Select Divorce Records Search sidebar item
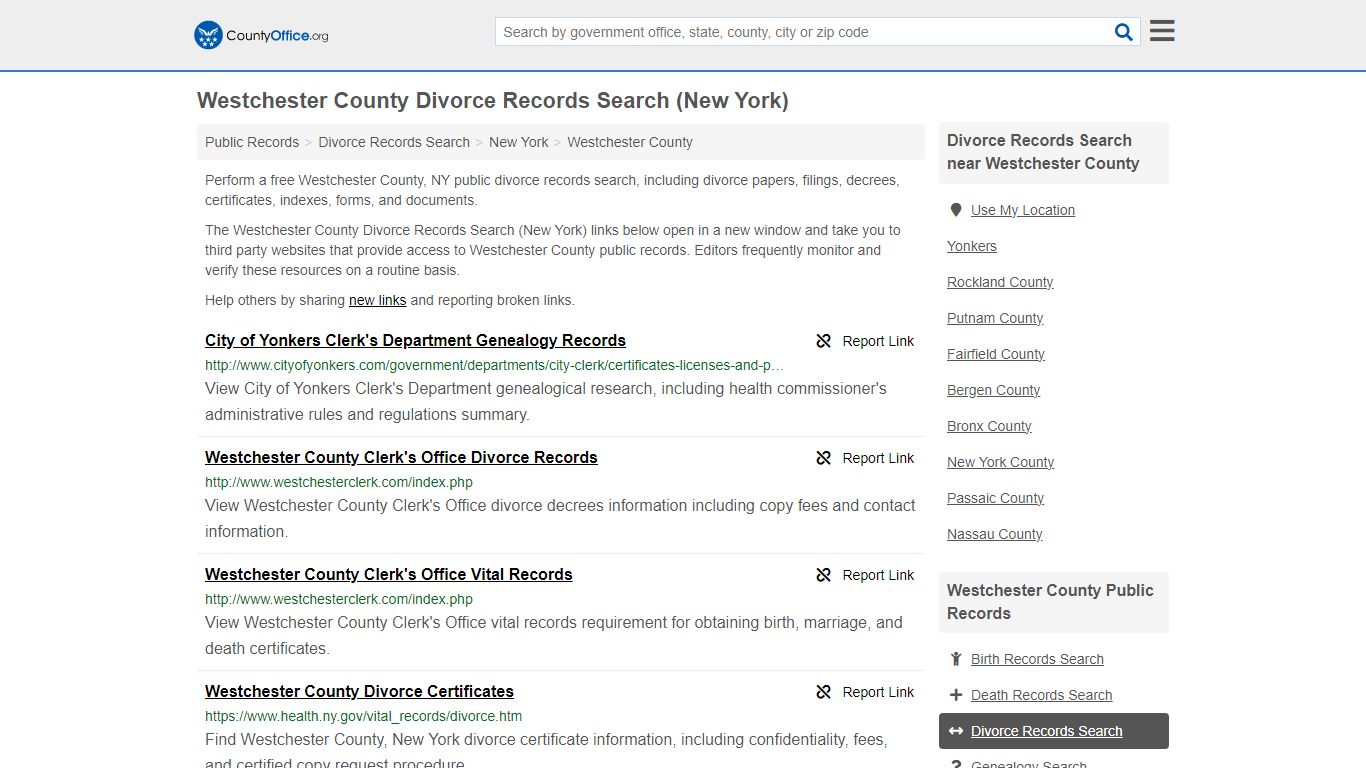Image resolution: width=1366 pixels, height=768 pixels. tap(1054, 731)
